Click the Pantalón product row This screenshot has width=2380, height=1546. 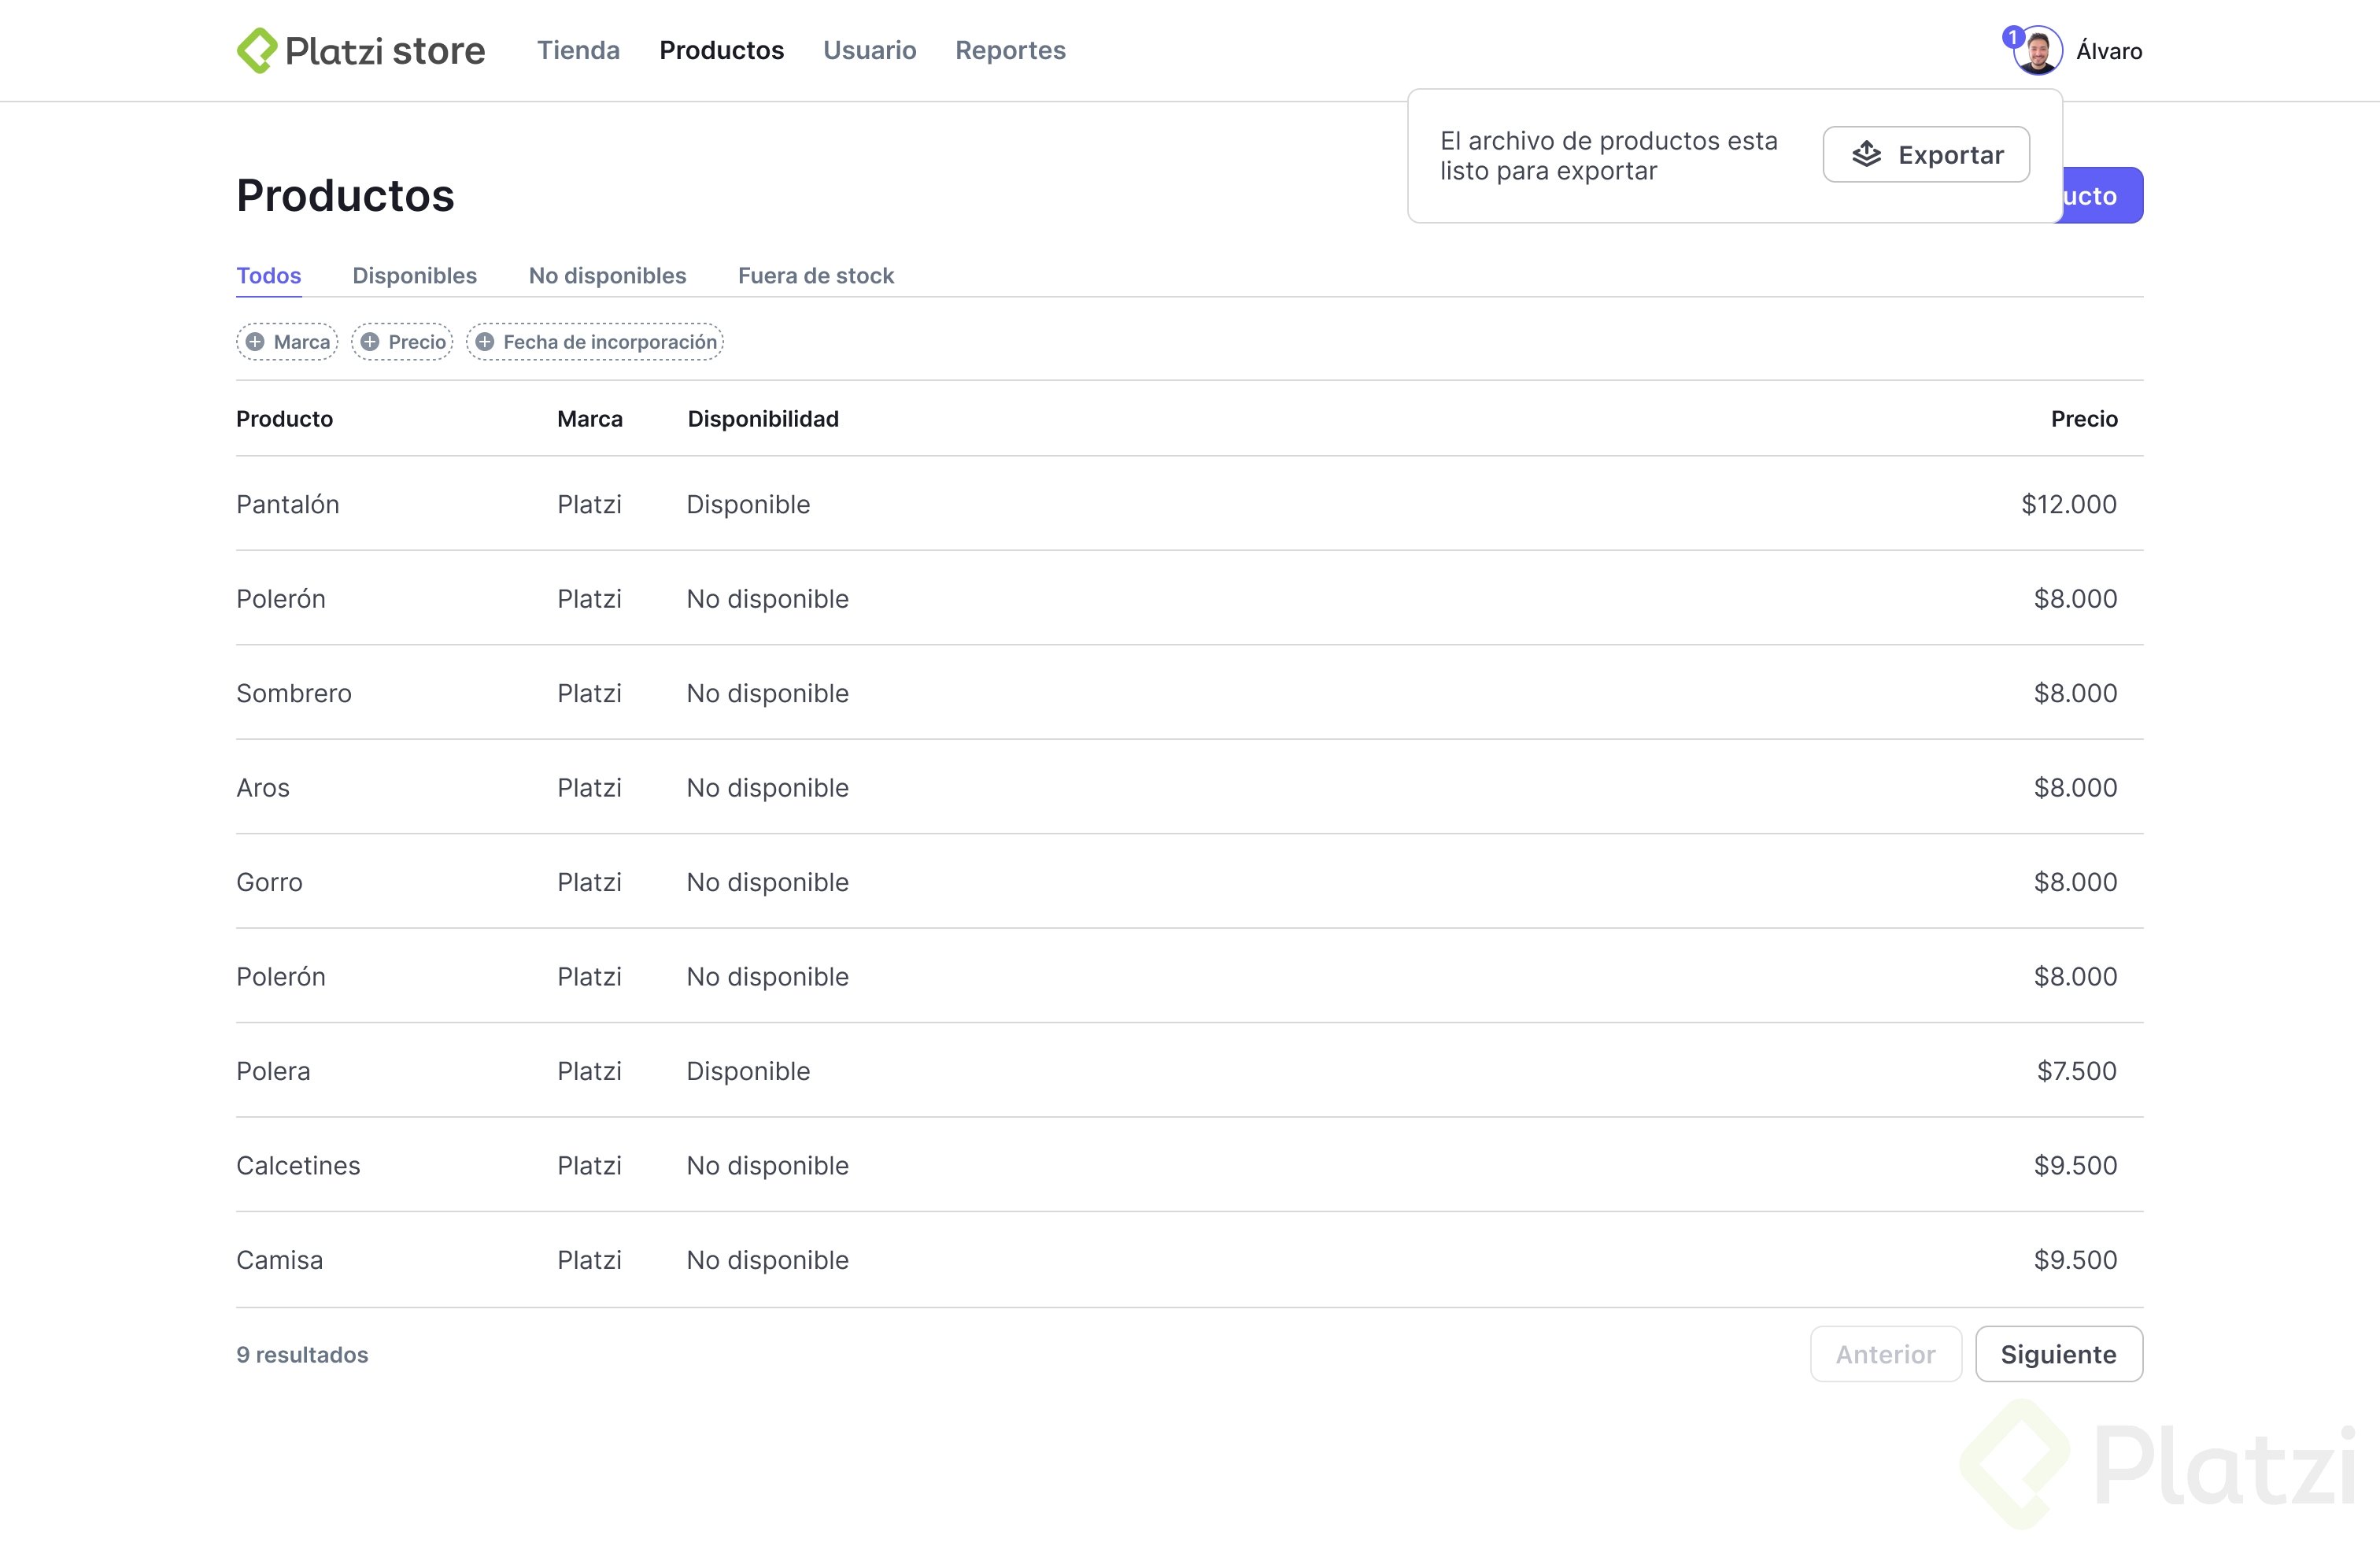tap(288, 504)
